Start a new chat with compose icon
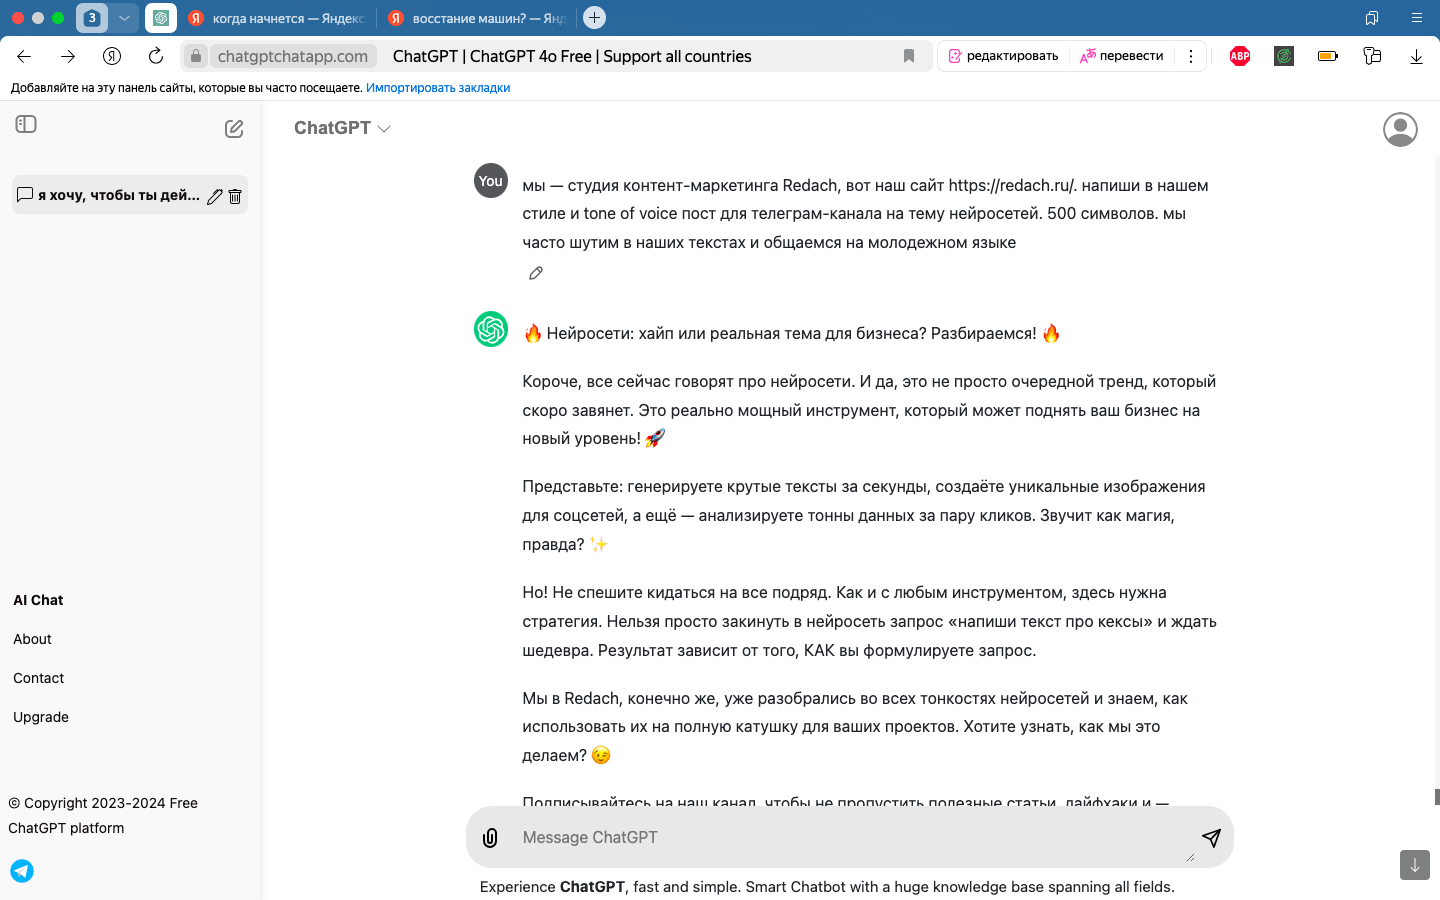Screen dimensions: 1440x900 coord(234,128)
